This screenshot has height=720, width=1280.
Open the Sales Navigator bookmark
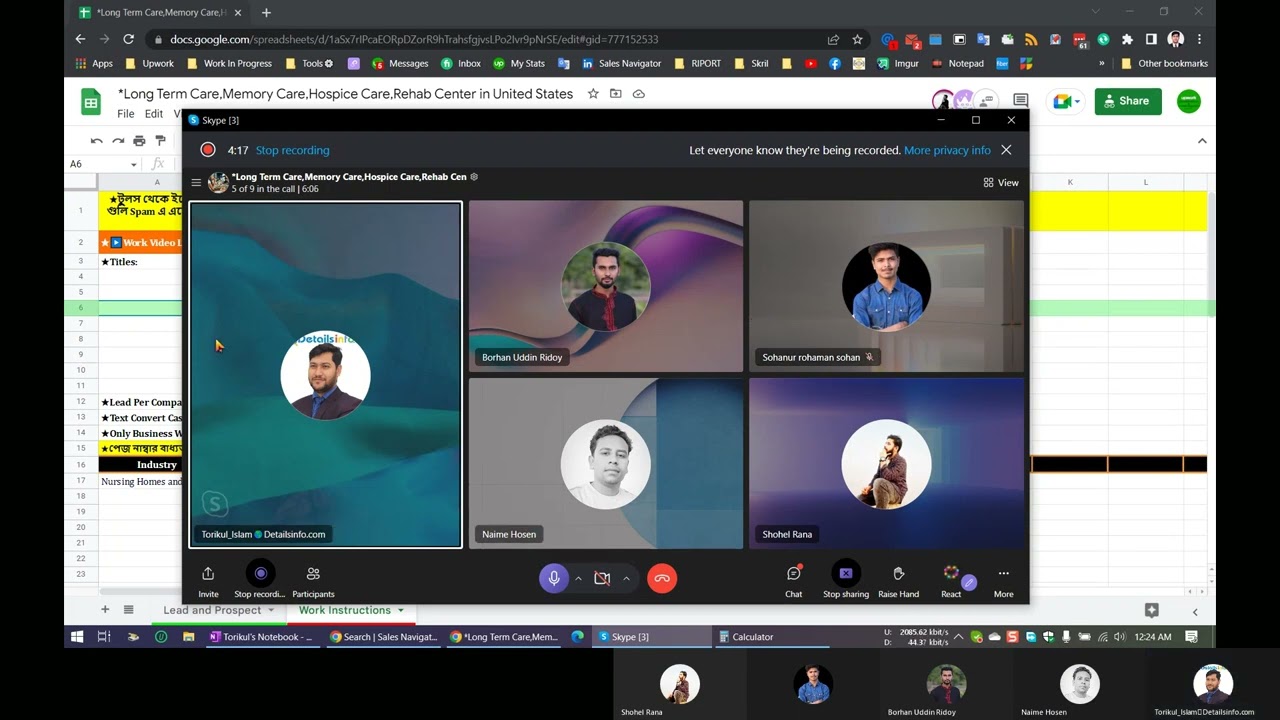pos(621,63)
